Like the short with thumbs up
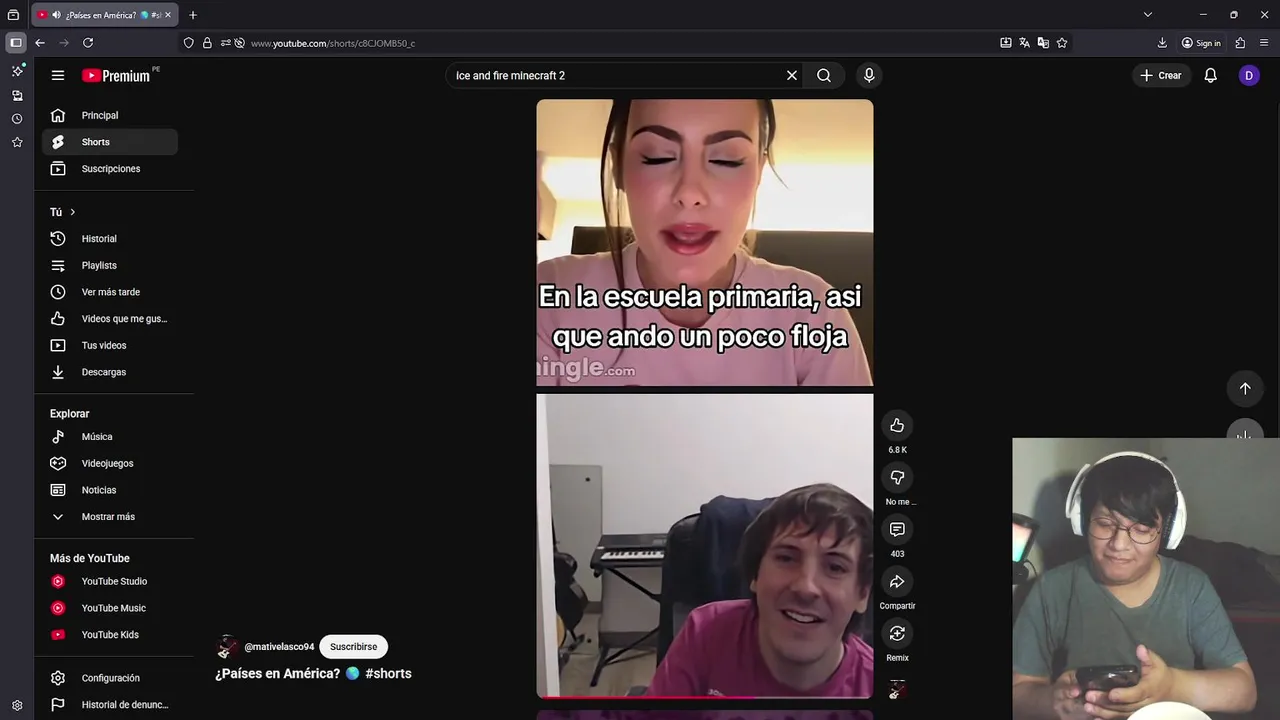The width and height of the screenshot is (1280, 720). [897, 426]
